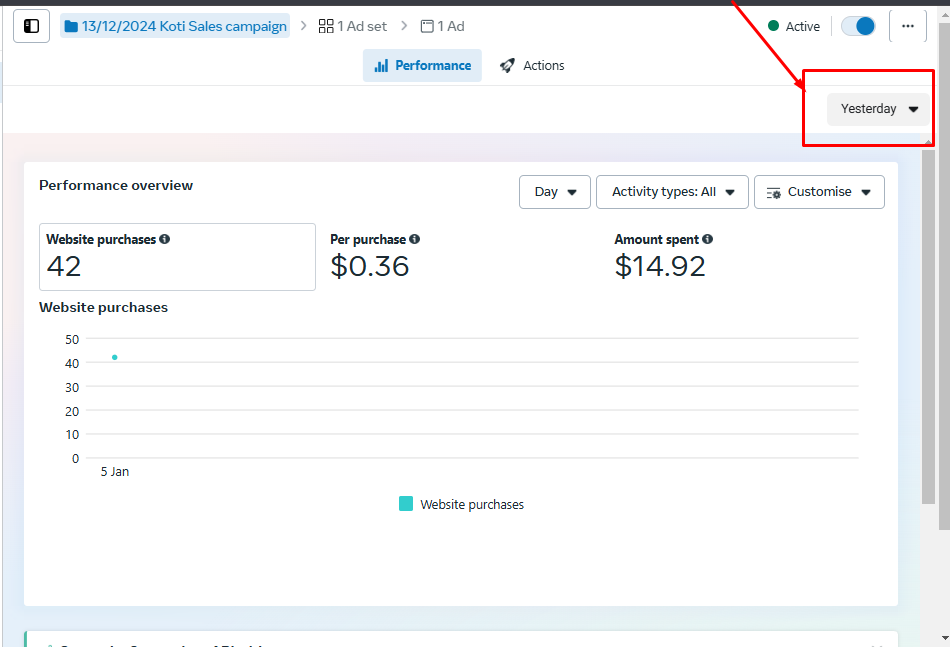The width and height of the screenshot is (950, 647).
Task: Click the teal Website purchases legend swatch
Action: pyautogui.click(x=406, y=504)
